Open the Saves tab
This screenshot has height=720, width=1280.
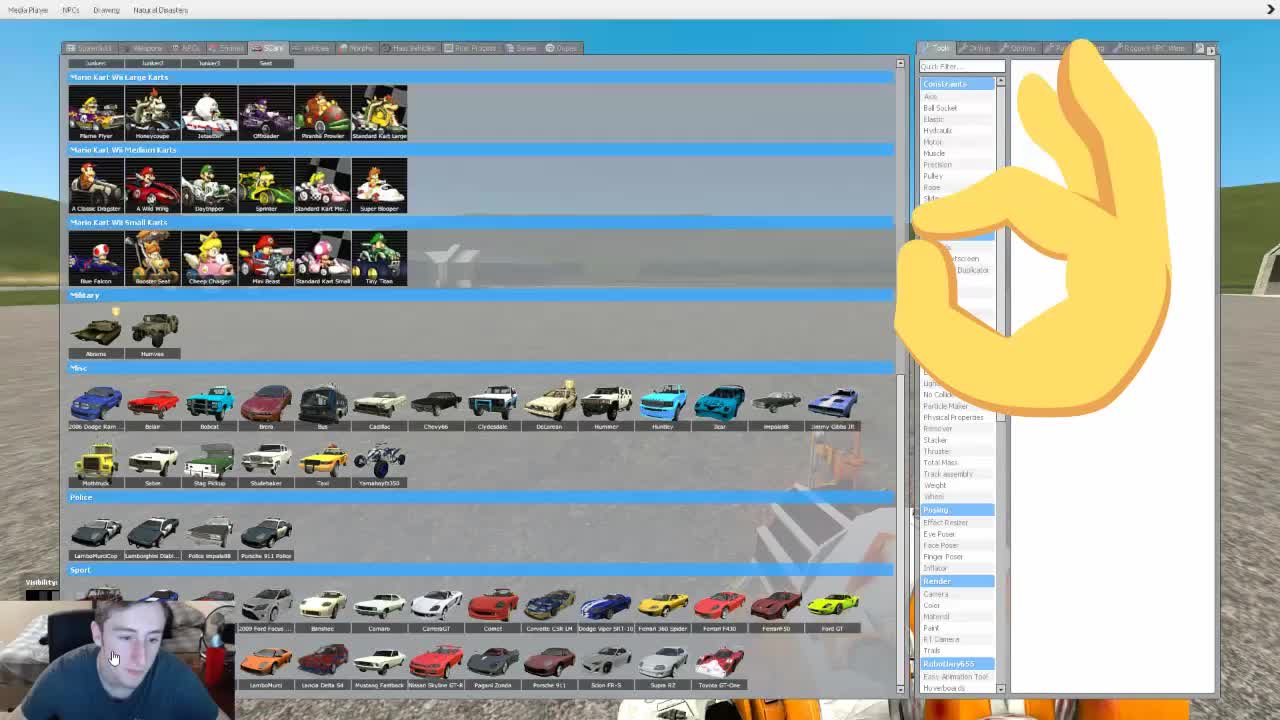[522, 48]
